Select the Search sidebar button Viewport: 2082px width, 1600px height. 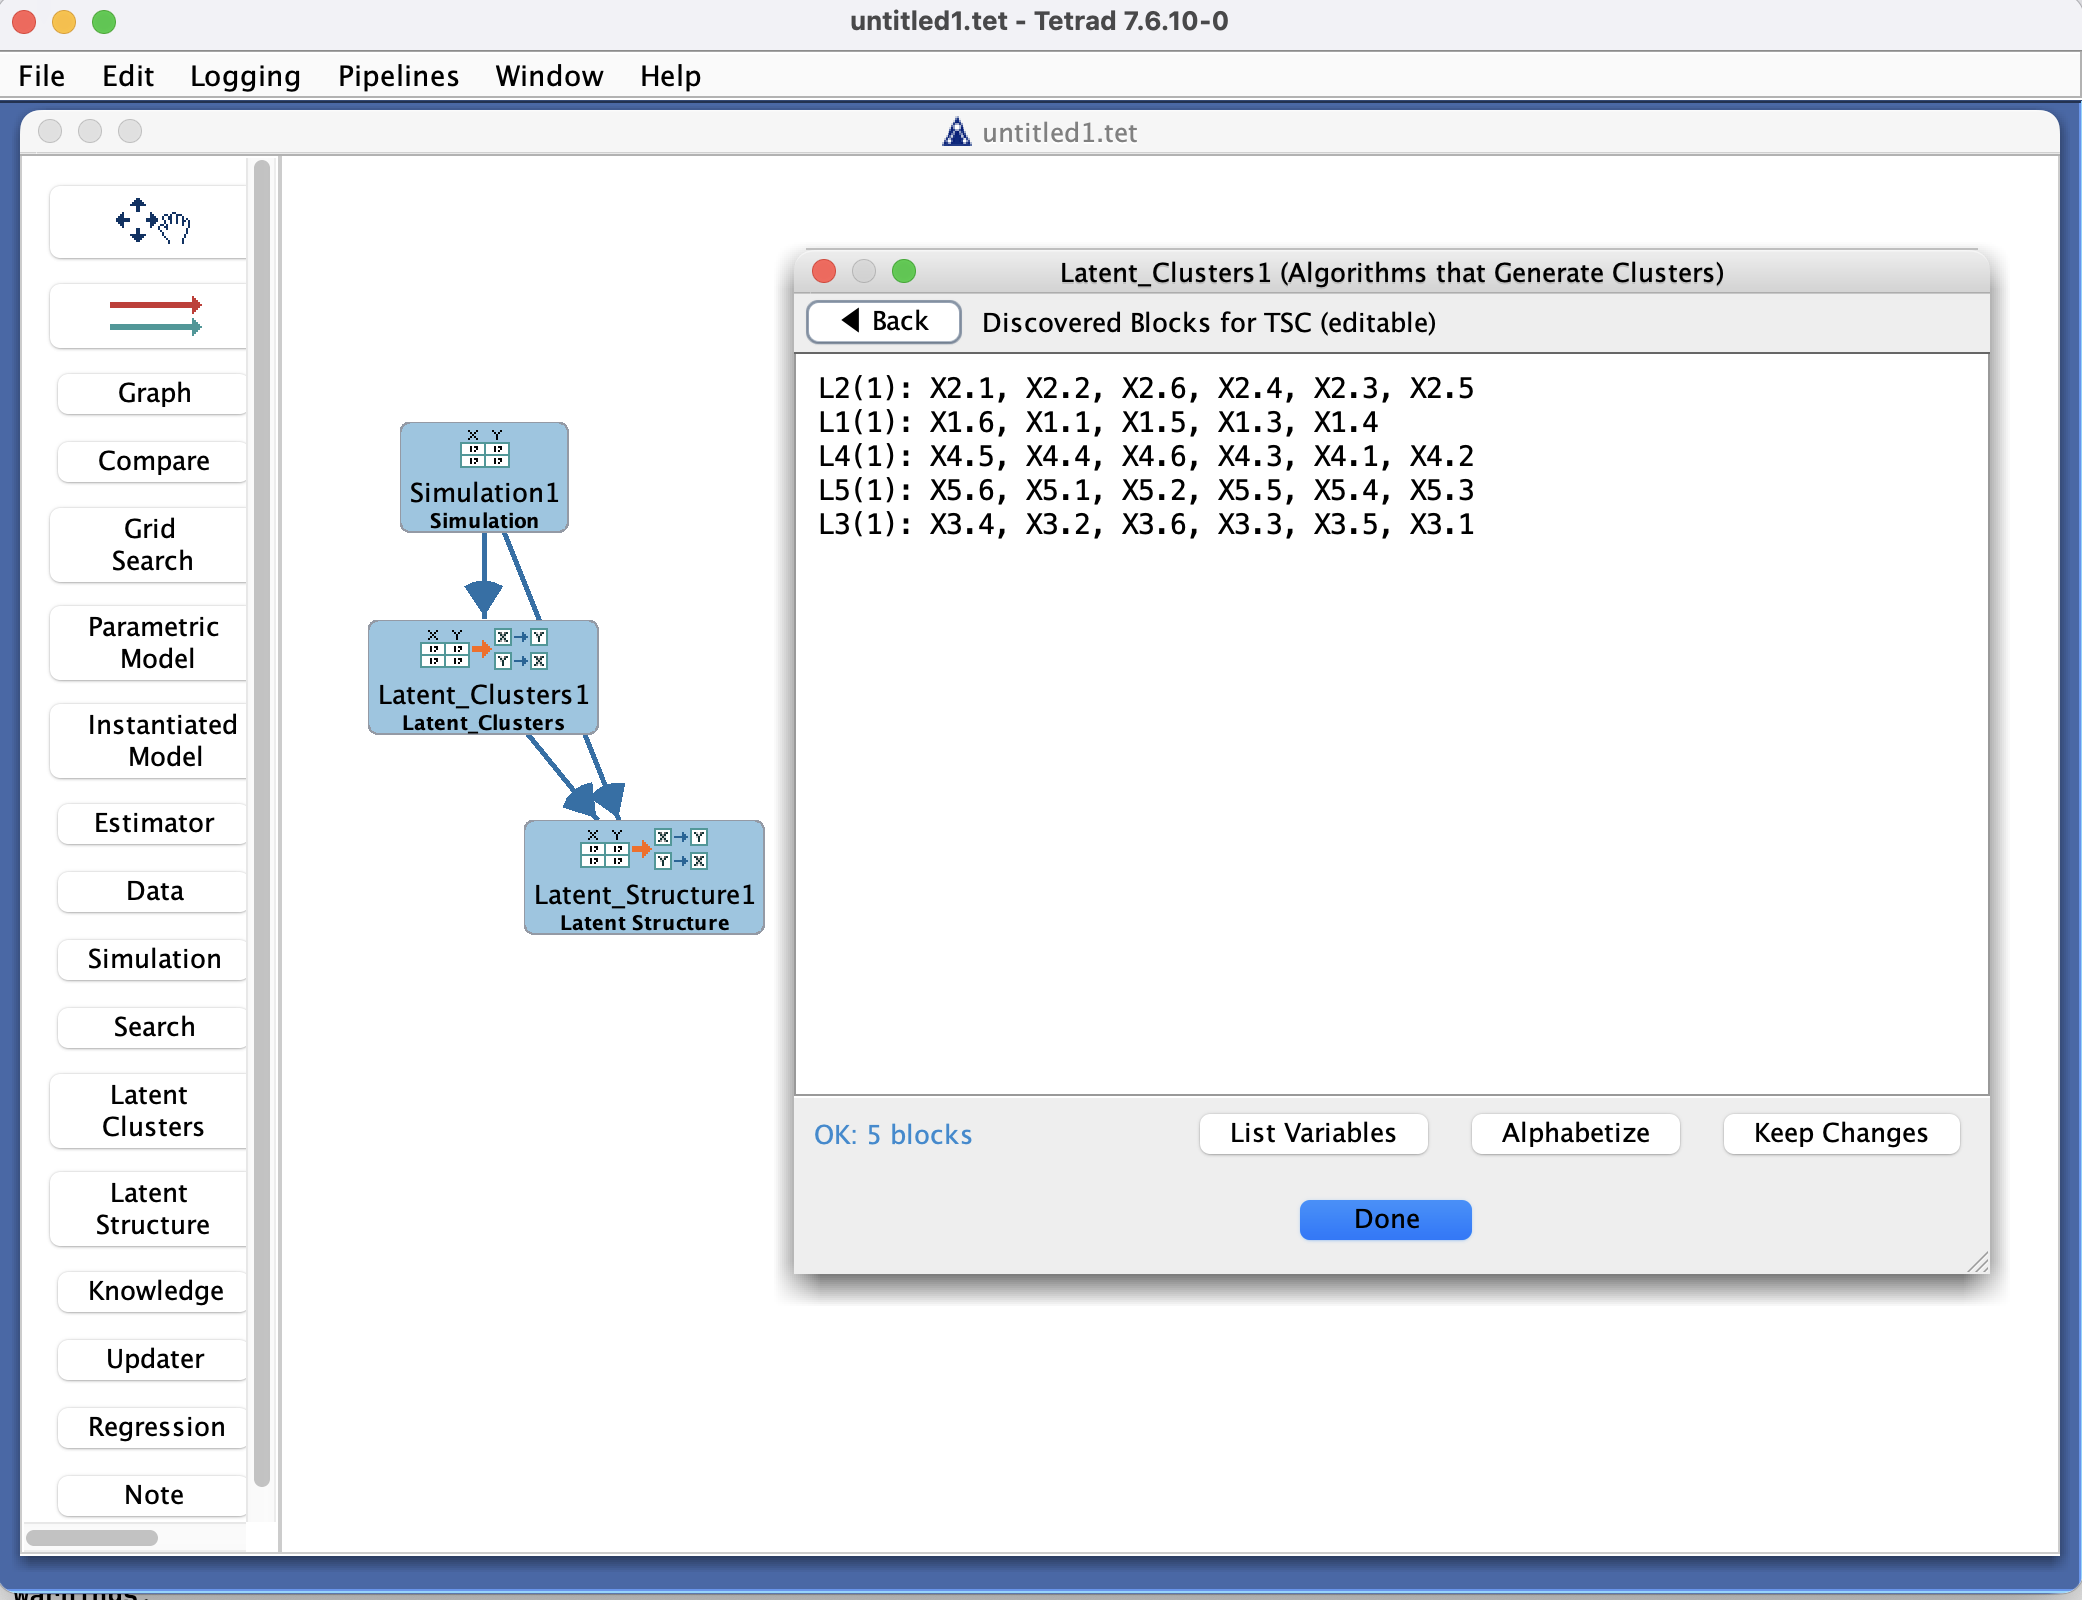(x=152, y=1027)
